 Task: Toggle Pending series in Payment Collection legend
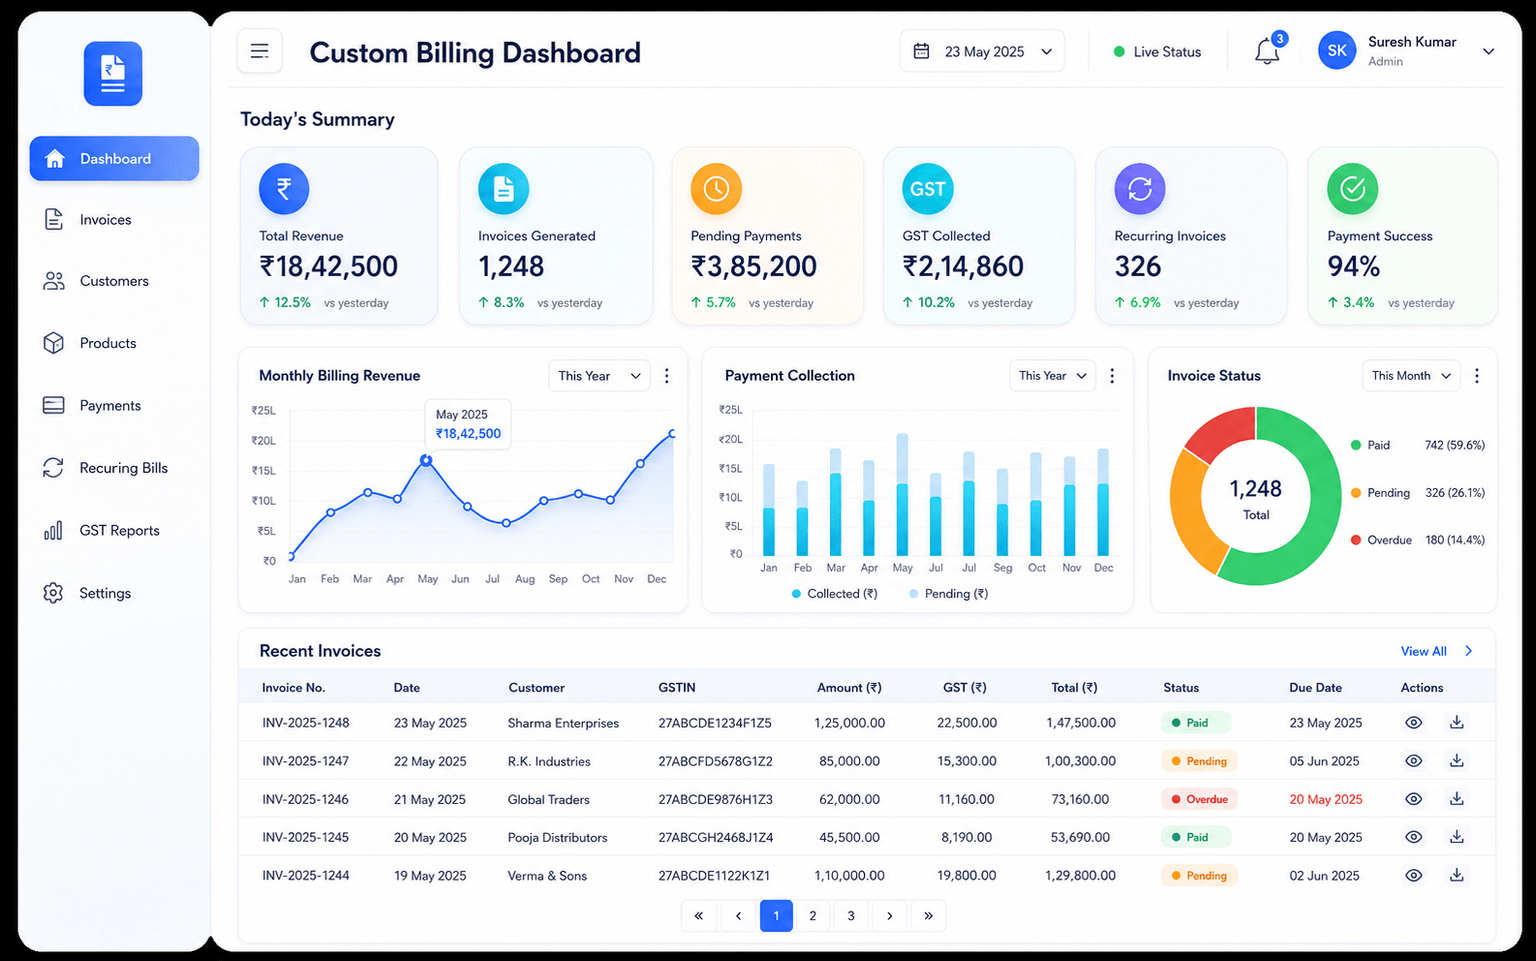(948, 594)
